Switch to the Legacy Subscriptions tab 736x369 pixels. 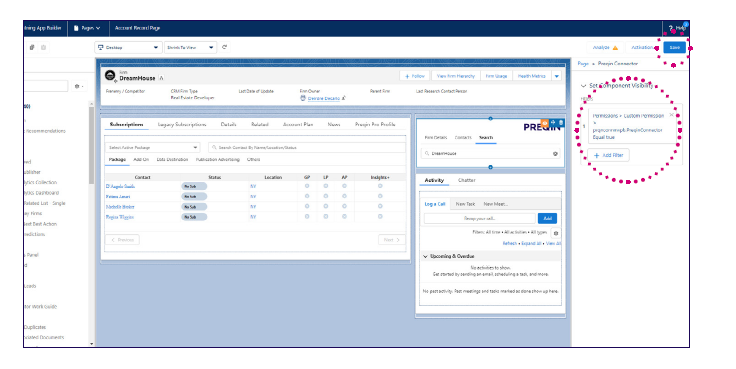(182, 124)
